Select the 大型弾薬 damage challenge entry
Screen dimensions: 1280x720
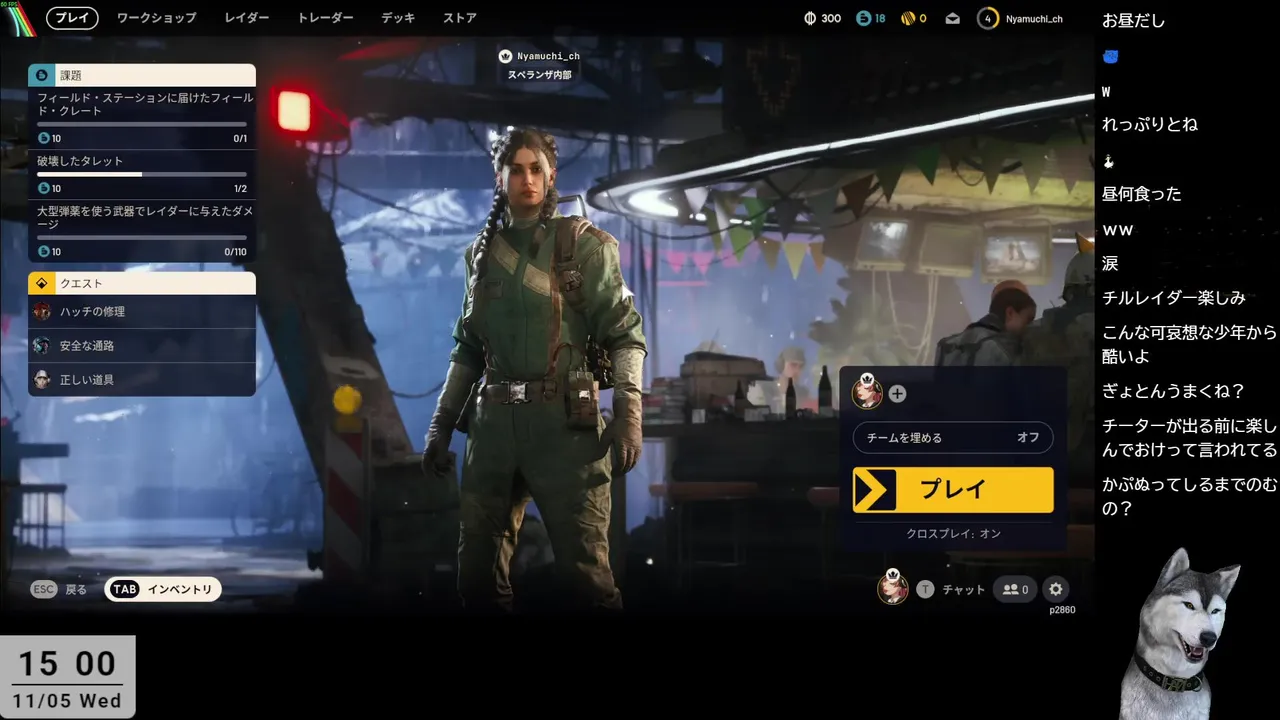click(x=142, y=230)
